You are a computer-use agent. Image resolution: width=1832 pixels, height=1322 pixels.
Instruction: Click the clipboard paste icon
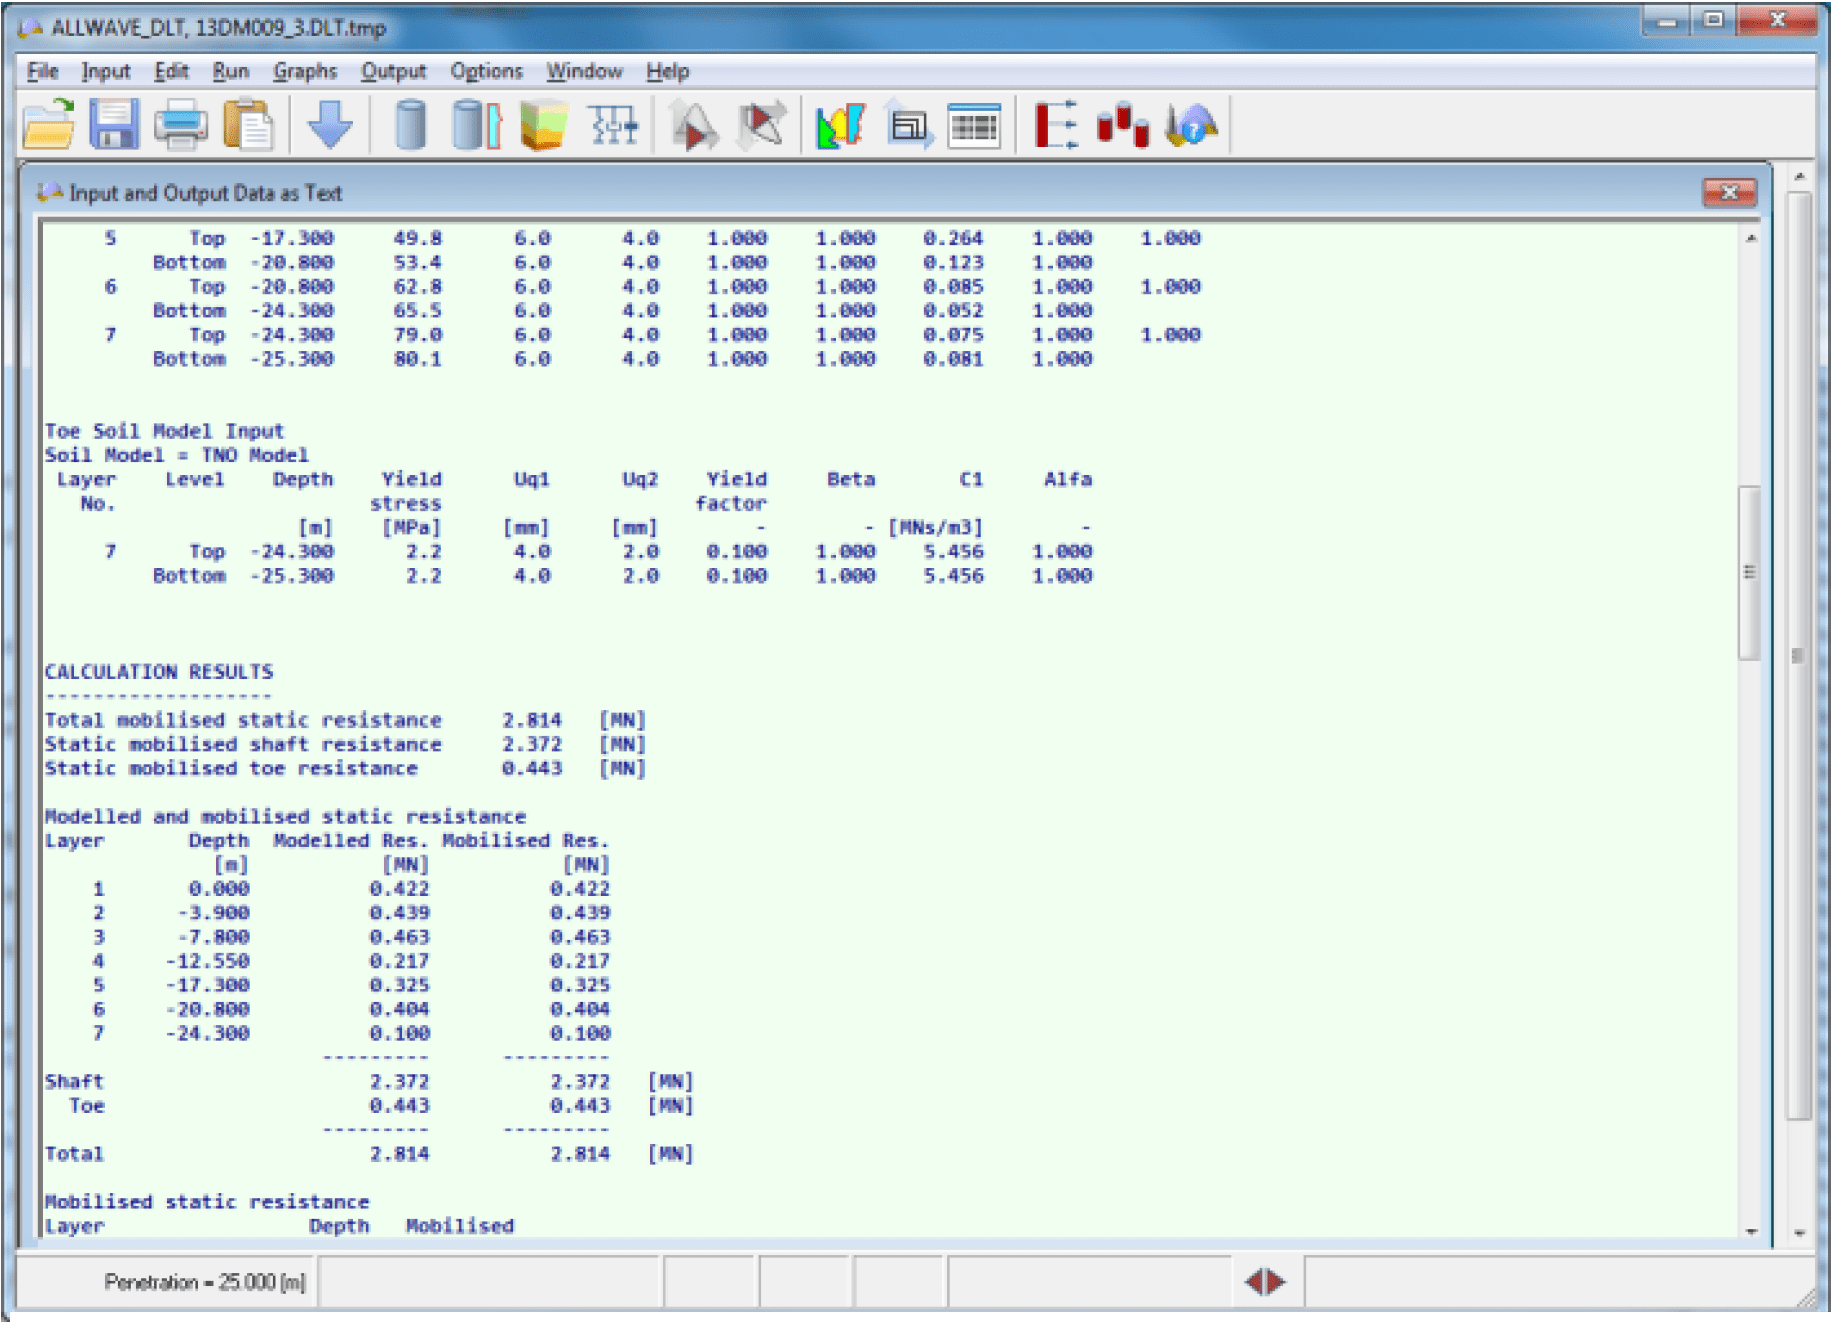248,125
